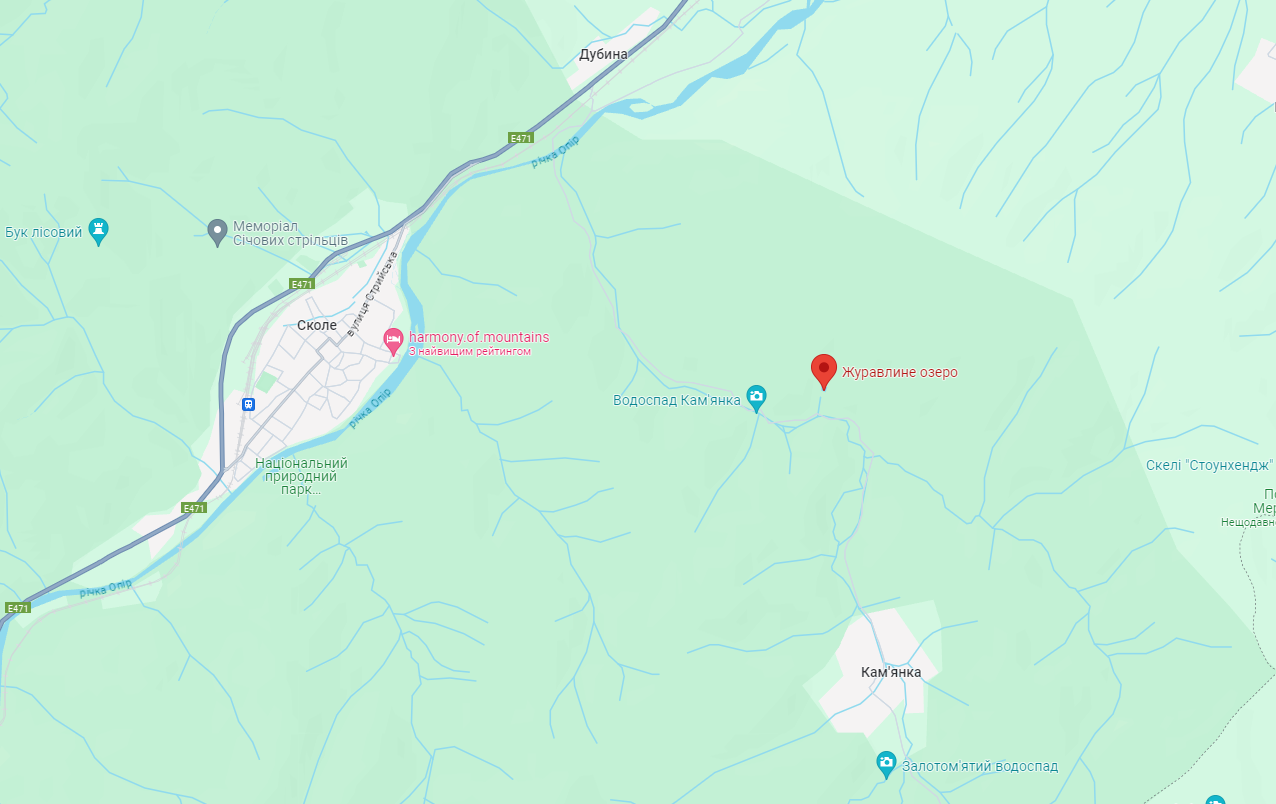The image size is (1276, 804).
Task: Click the harmony.of.mountains place name
Action: (x=479, y=337)
